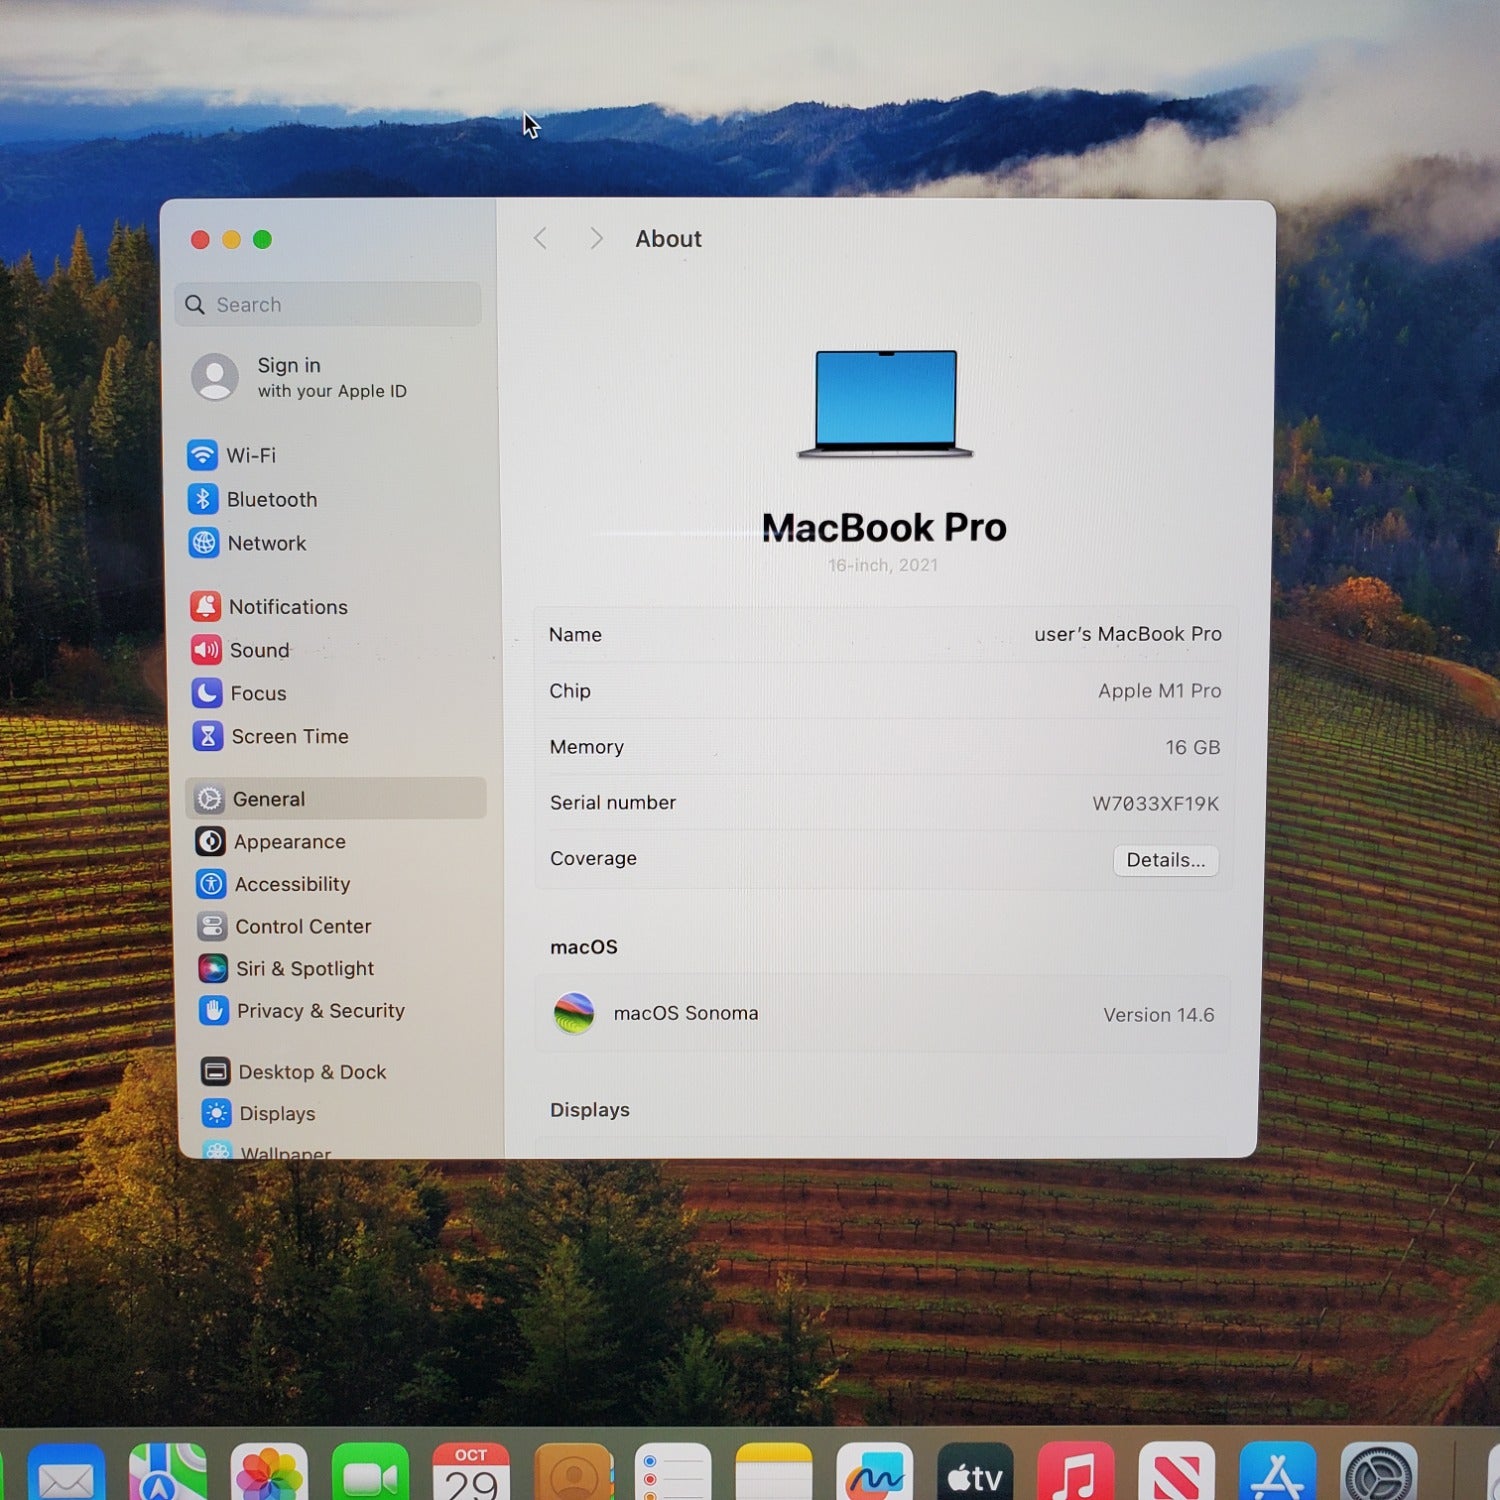Go to Accessibility settings
This screenshot has height=1500, width=1500.
[292, 884]
